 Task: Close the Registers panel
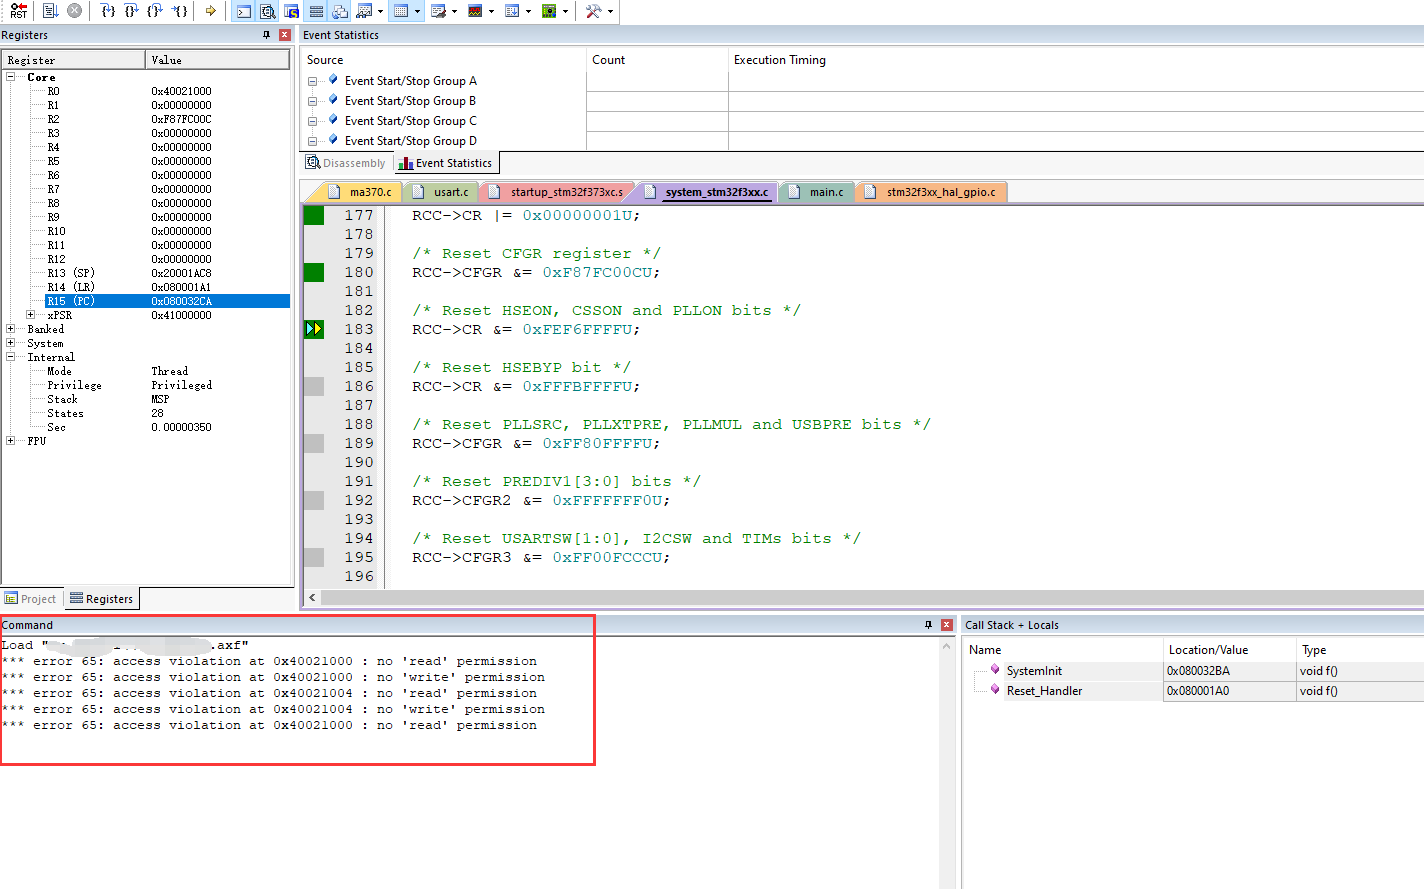tap(284, 35)
